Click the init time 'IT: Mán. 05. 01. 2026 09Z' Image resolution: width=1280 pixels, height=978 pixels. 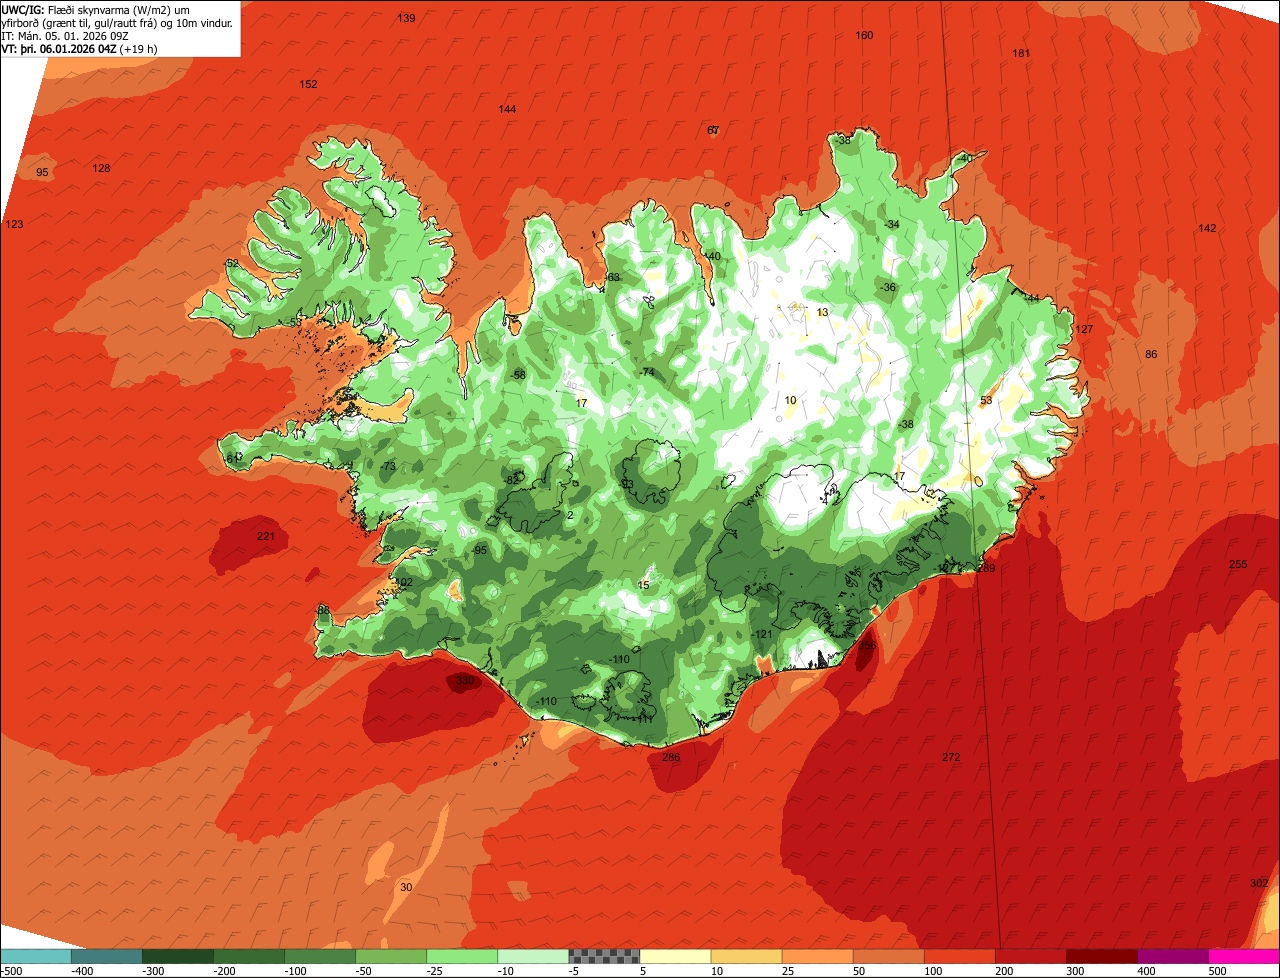pos(64,35)
